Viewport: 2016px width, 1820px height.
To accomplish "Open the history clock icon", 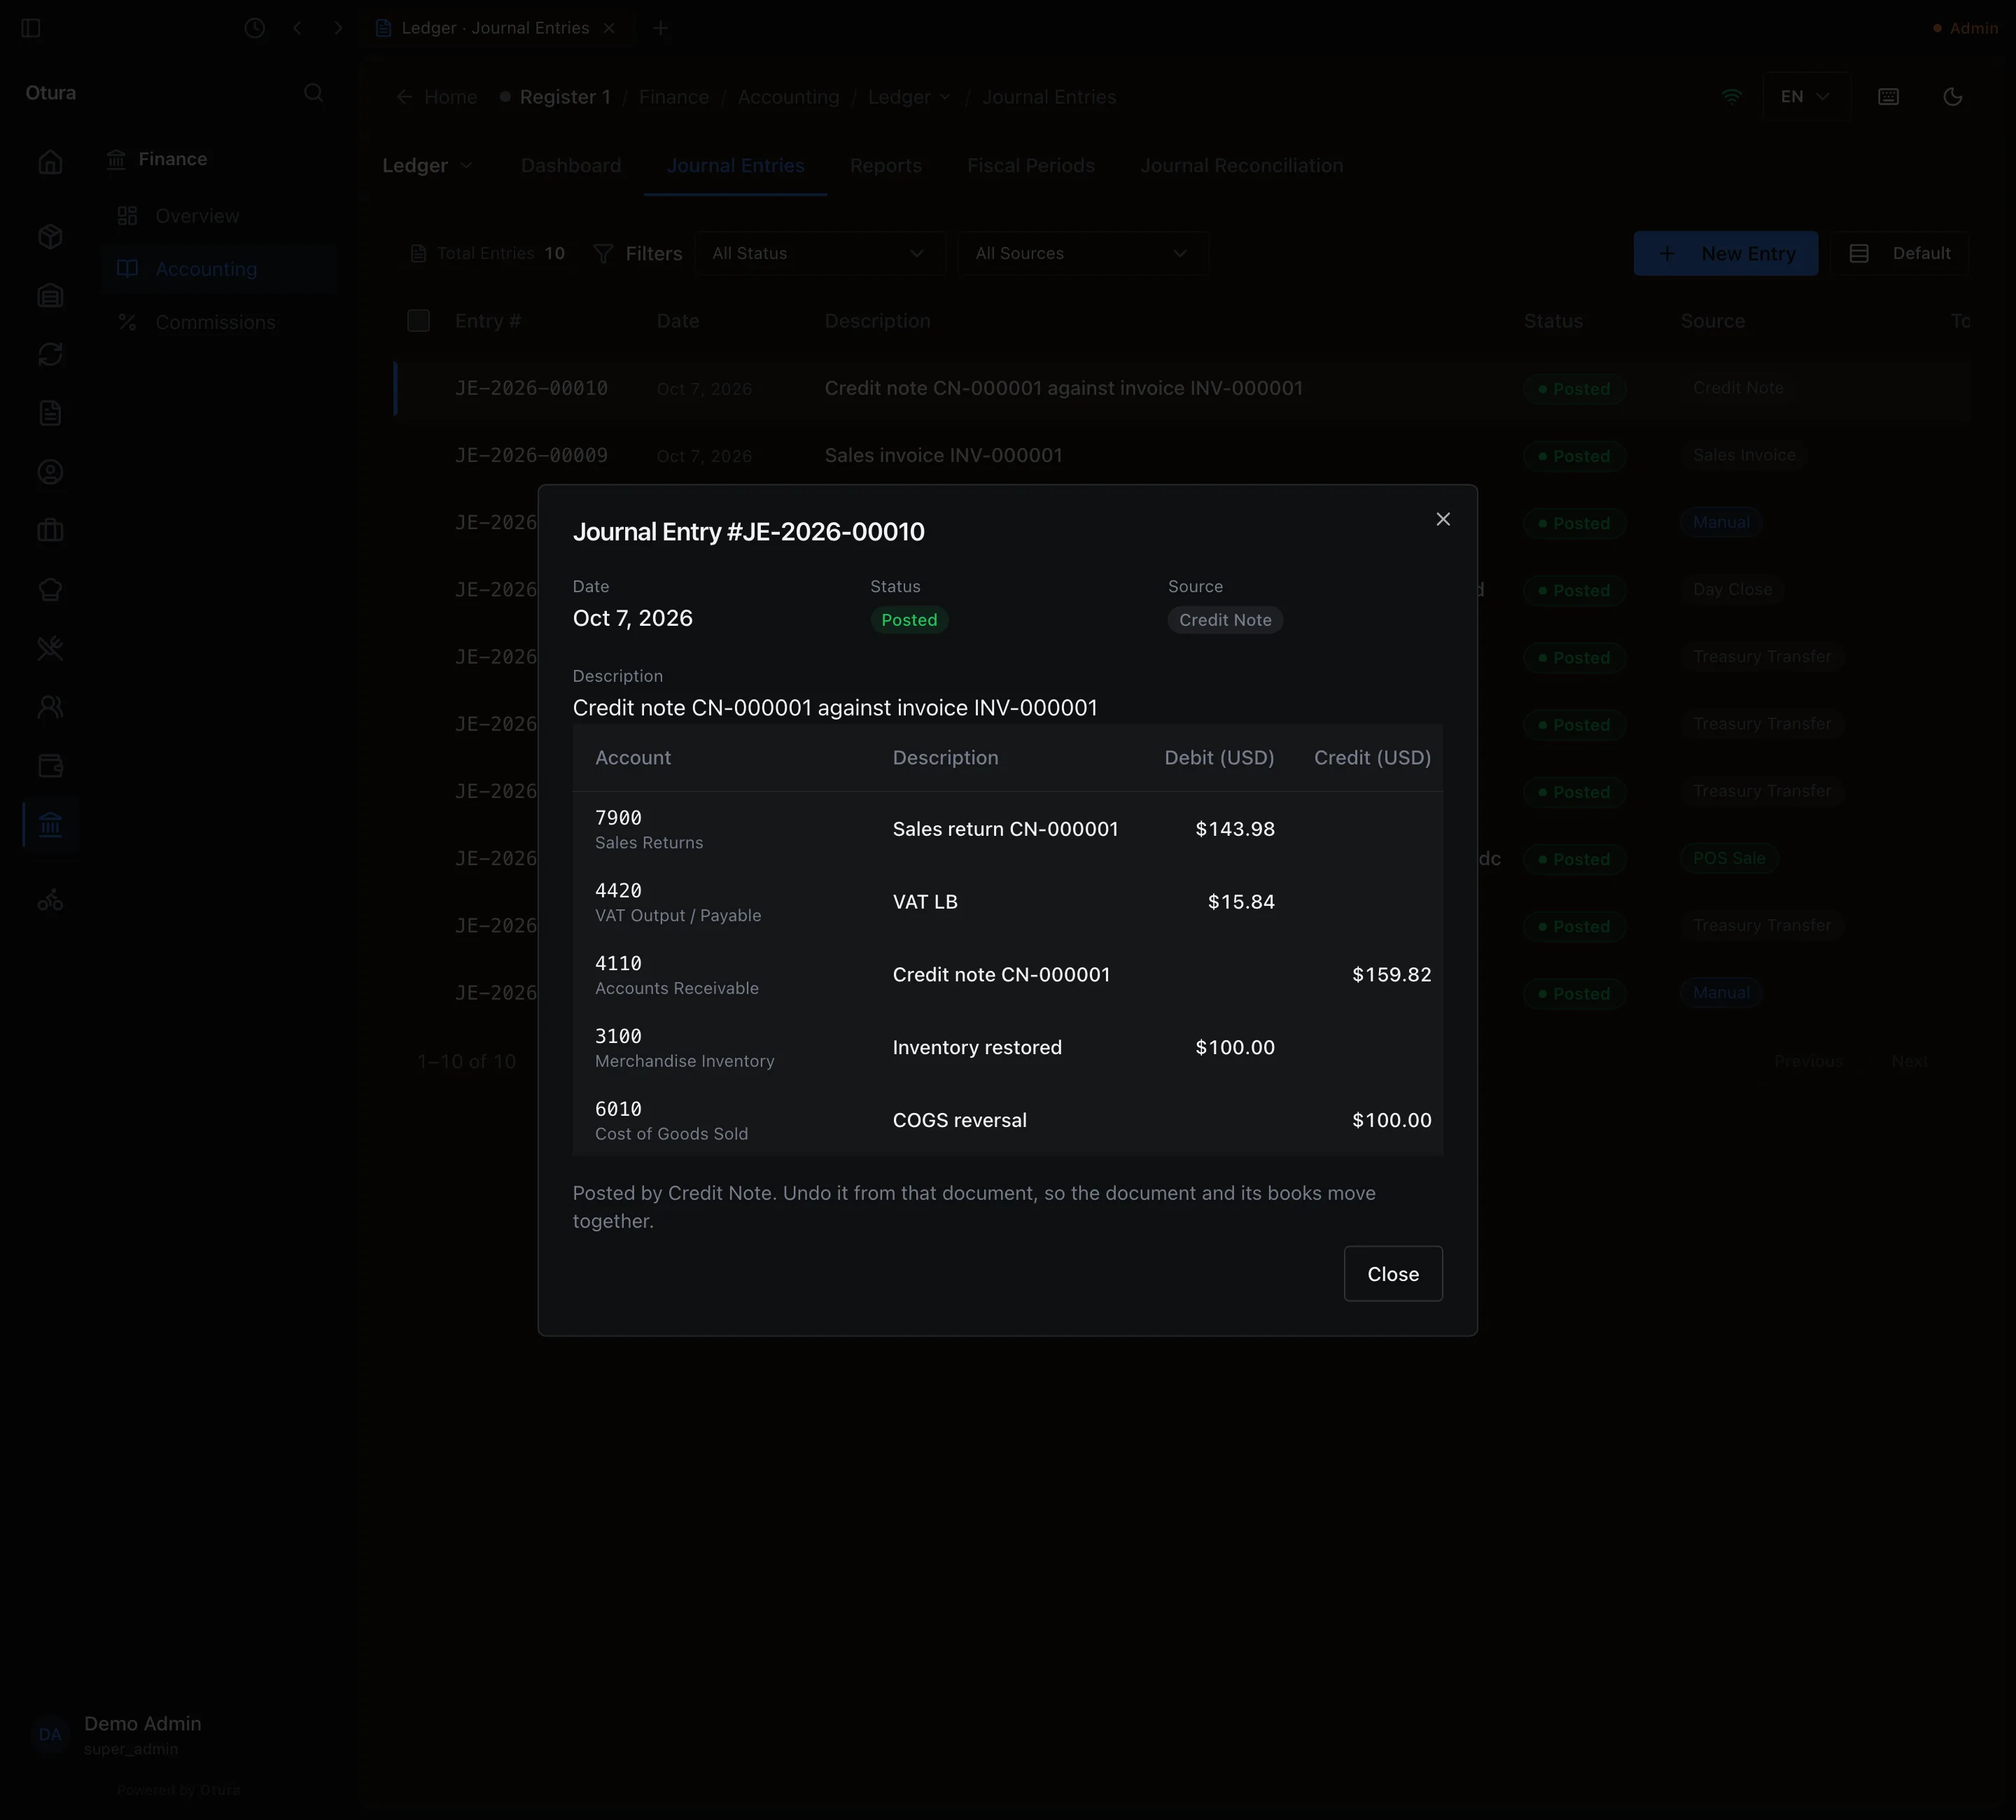I will [x=255, y=28].
